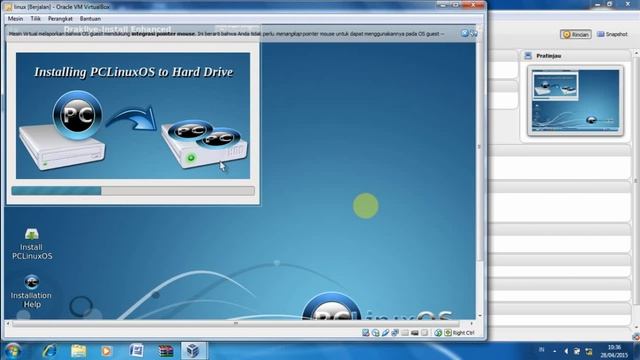This screenshot has width=640, height=360.
Task: Open the Windows Start menu
Action: click(x=13, y=351)
